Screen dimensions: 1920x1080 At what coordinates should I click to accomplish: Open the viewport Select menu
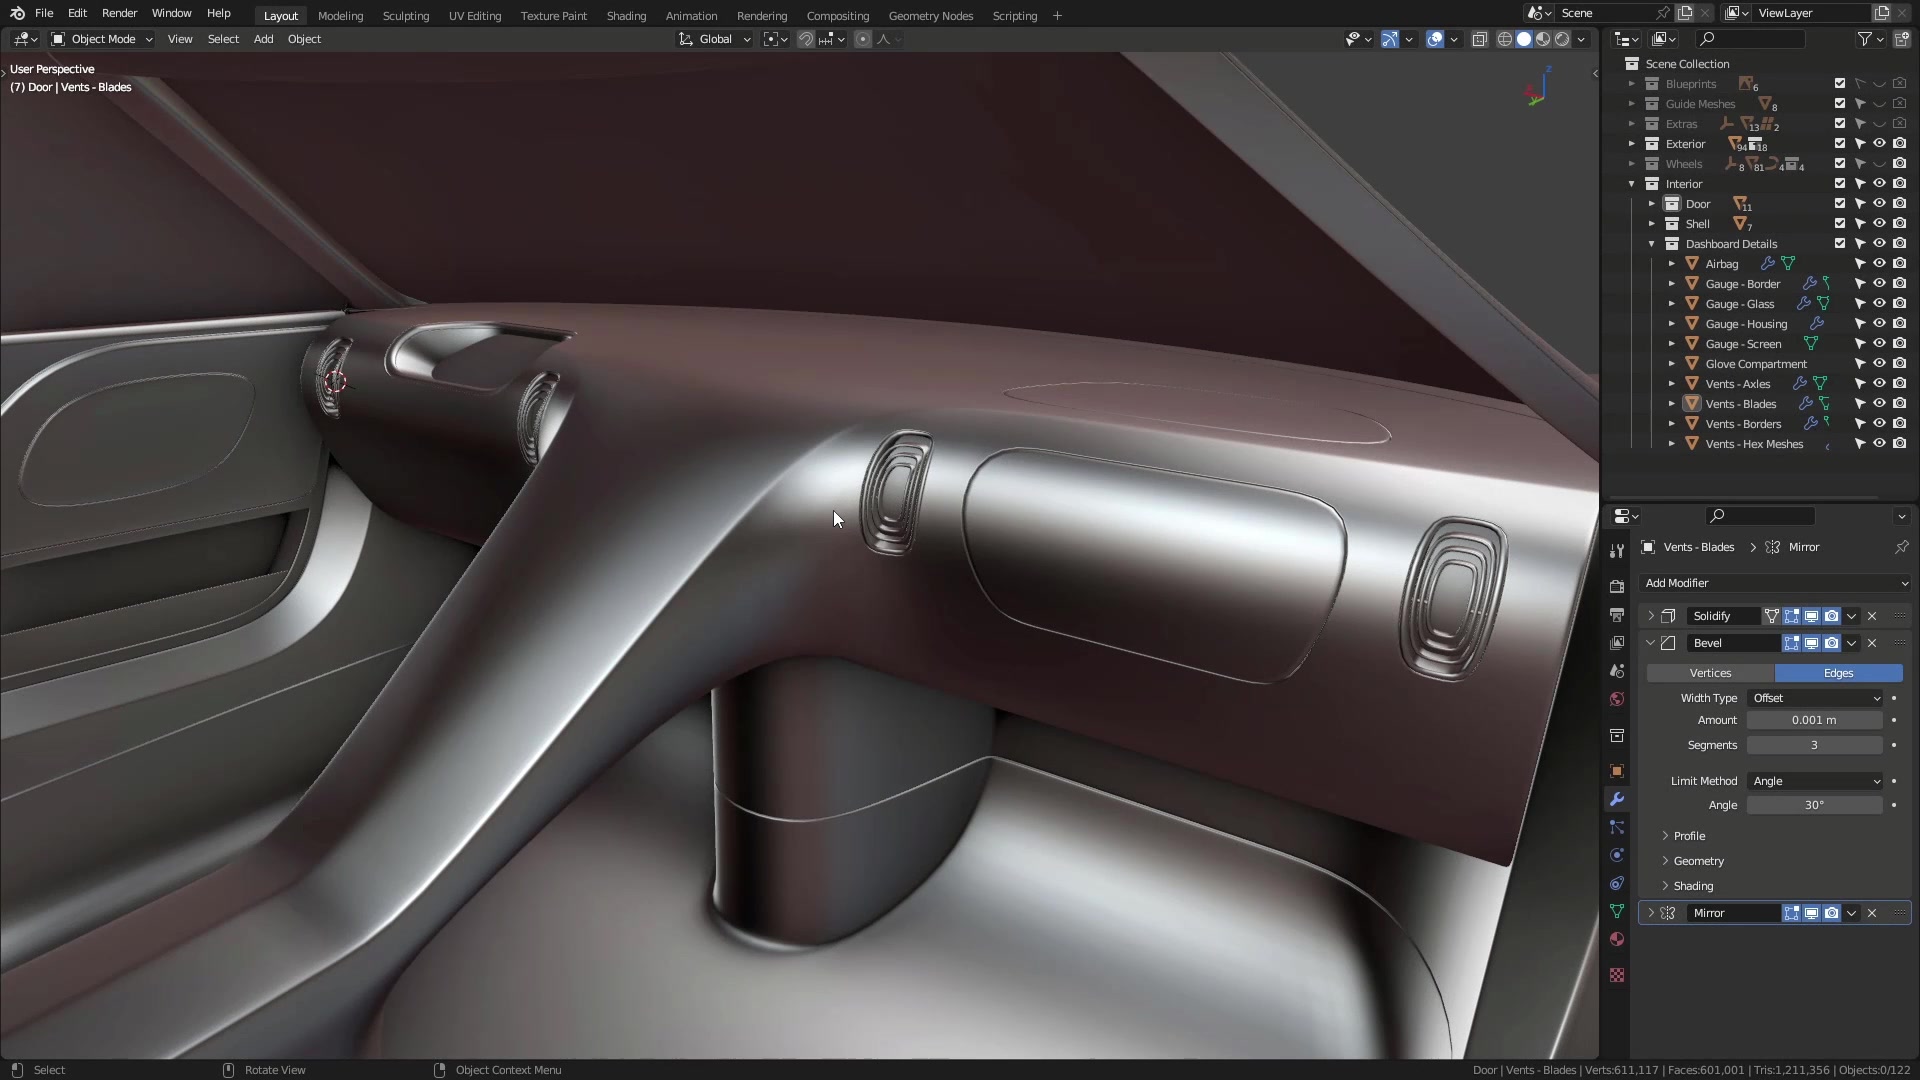223,39
